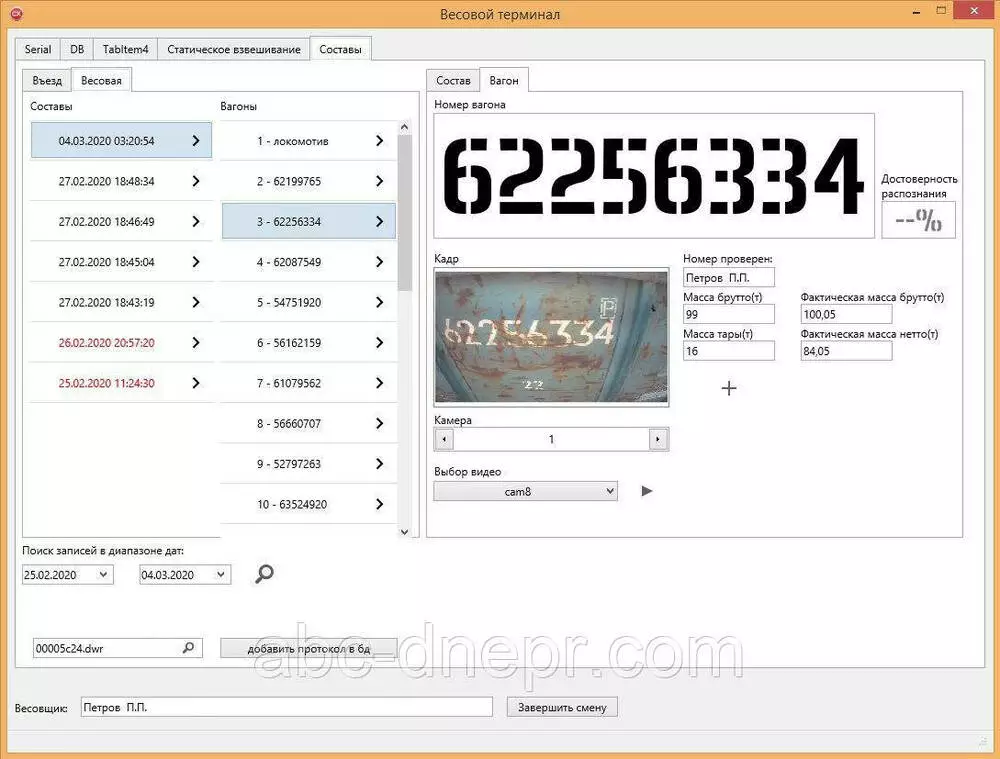Click the wagon number frame thumbnail

(551, 337)
